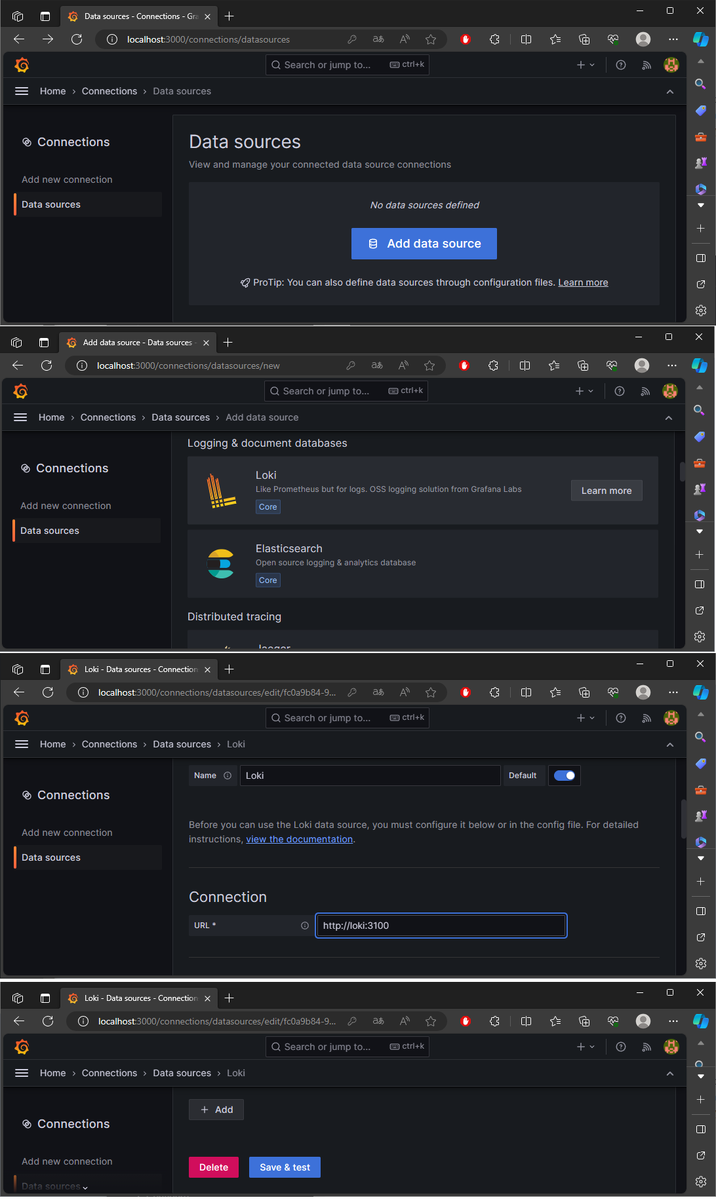The height and width of the screenshot is (1200, 716).
Task: Go back in the Data sources list browser window
Action: click(x=18, y=39)
